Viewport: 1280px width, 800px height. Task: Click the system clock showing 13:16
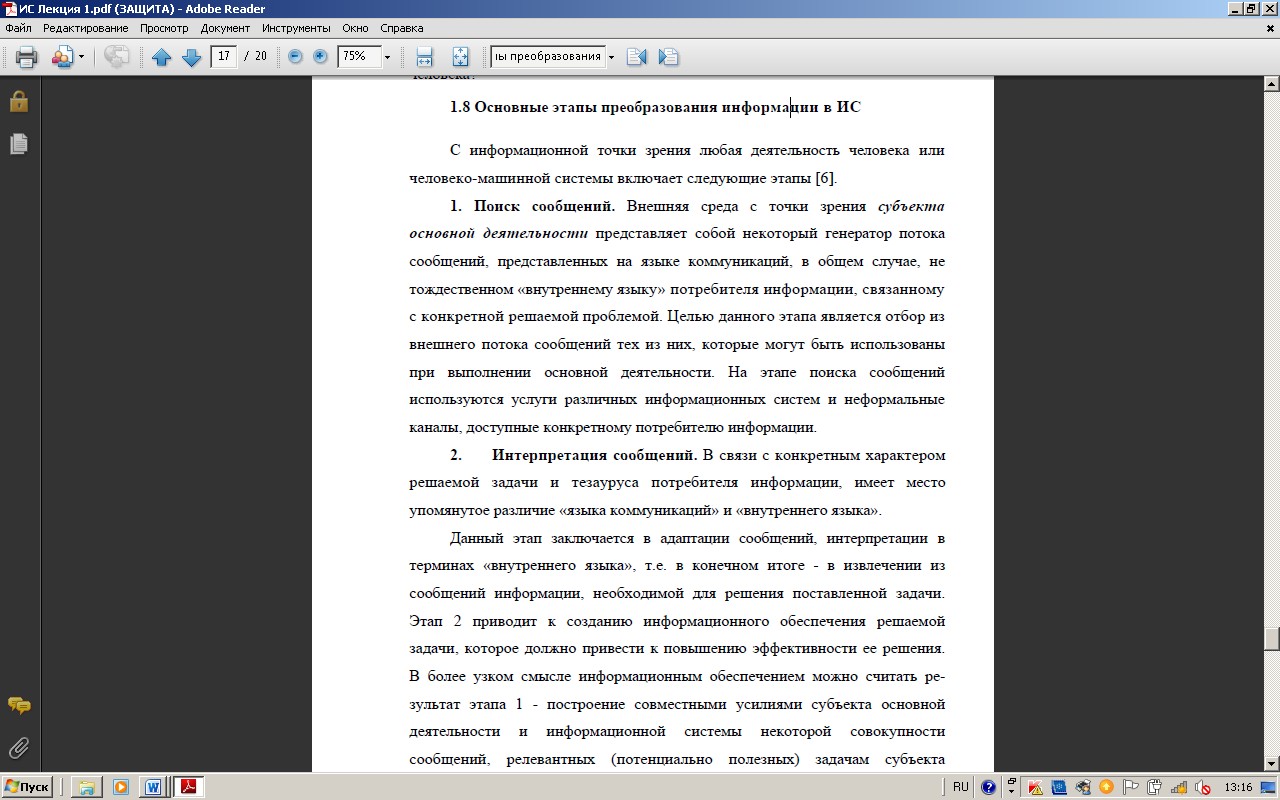pyautogui.click(x=1240, y=787)
